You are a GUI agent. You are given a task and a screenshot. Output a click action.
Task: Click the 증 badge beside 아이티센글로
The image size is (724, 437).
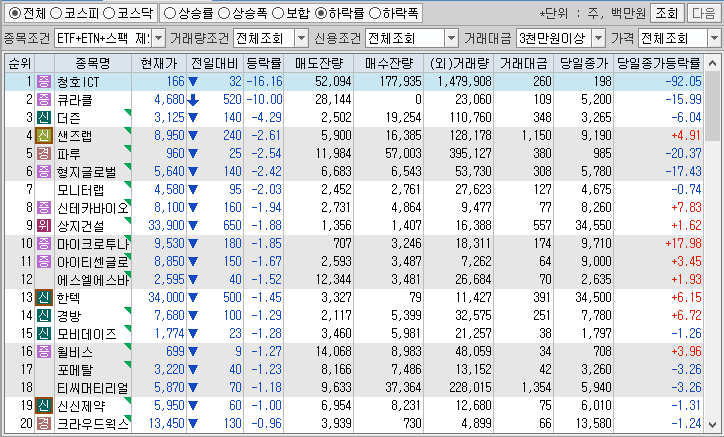tap(44, 262)
